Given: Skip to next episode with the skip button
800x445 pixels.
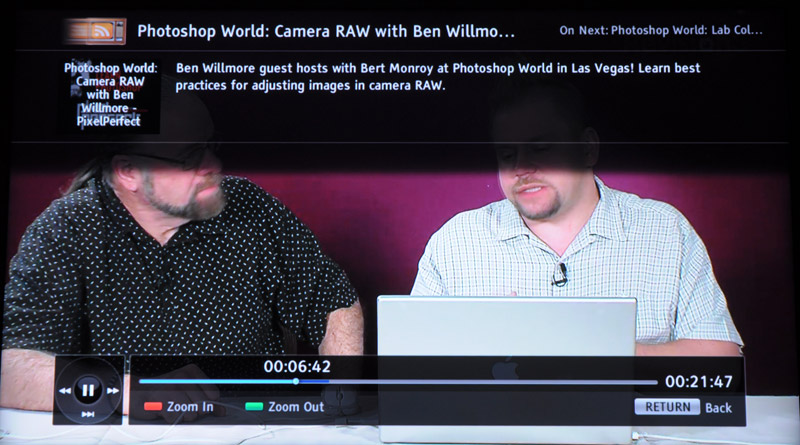Looking at the screenshot, I should [88, 414].
